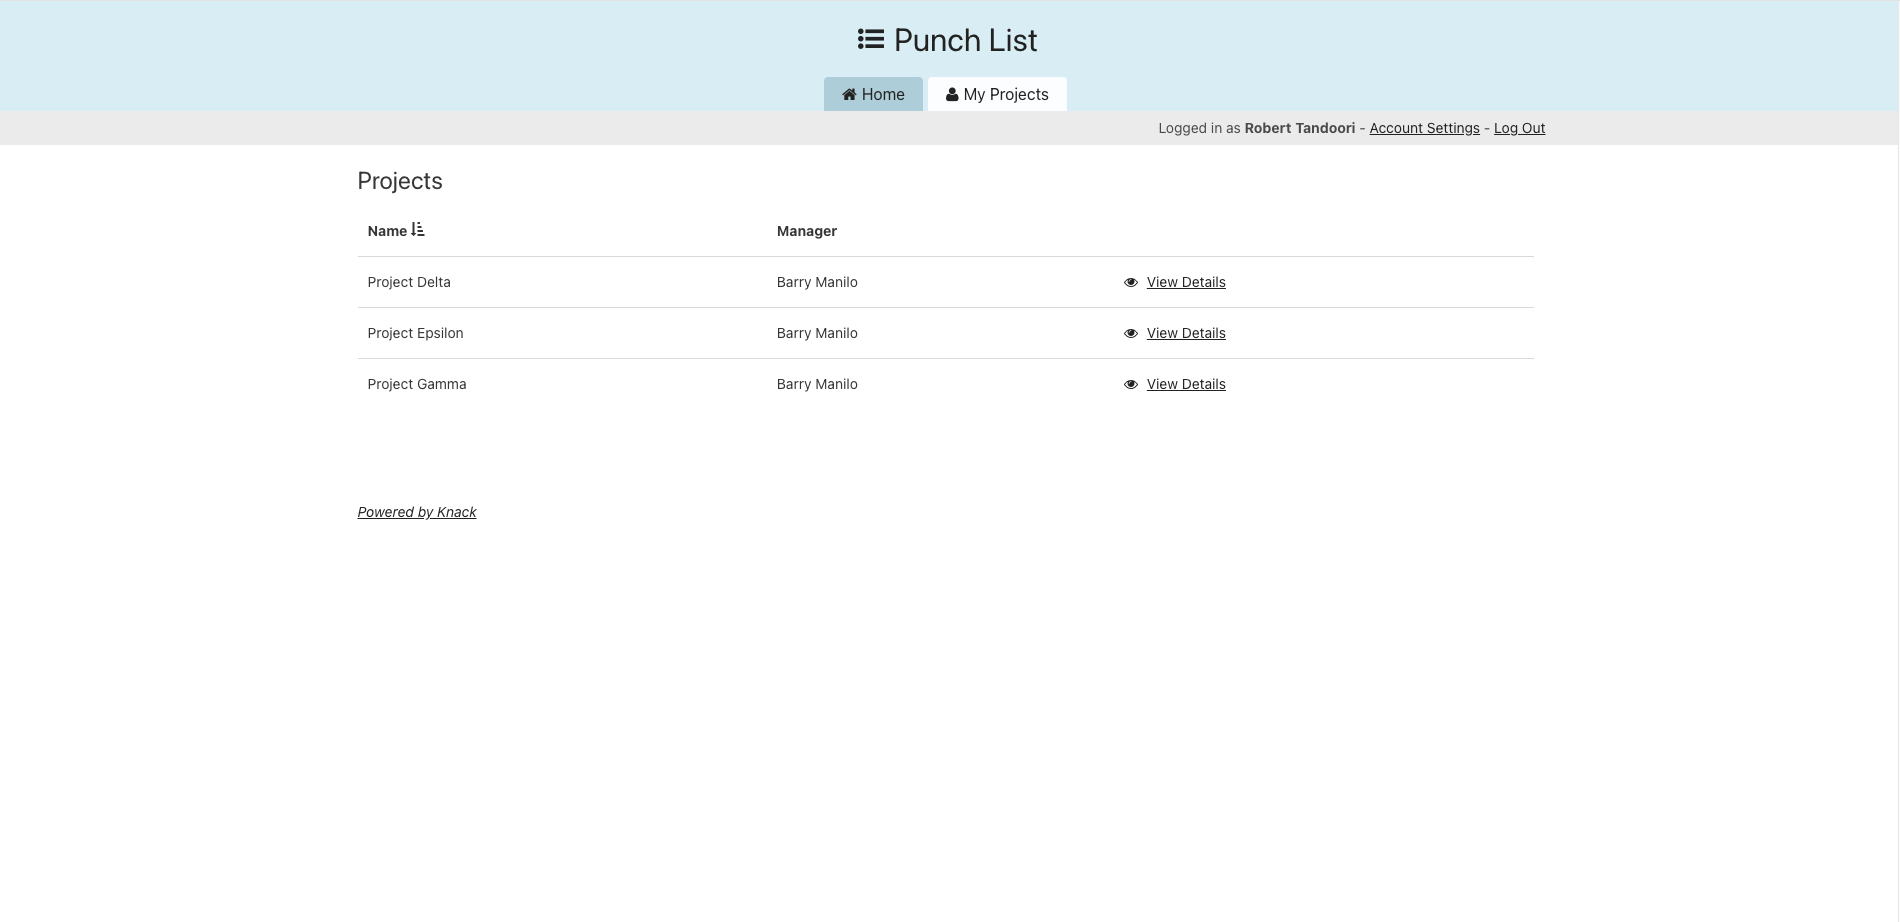Click the Manager column header
Image resolution: width=1900 pixels, height=922 pixels.
pos(806,231)
